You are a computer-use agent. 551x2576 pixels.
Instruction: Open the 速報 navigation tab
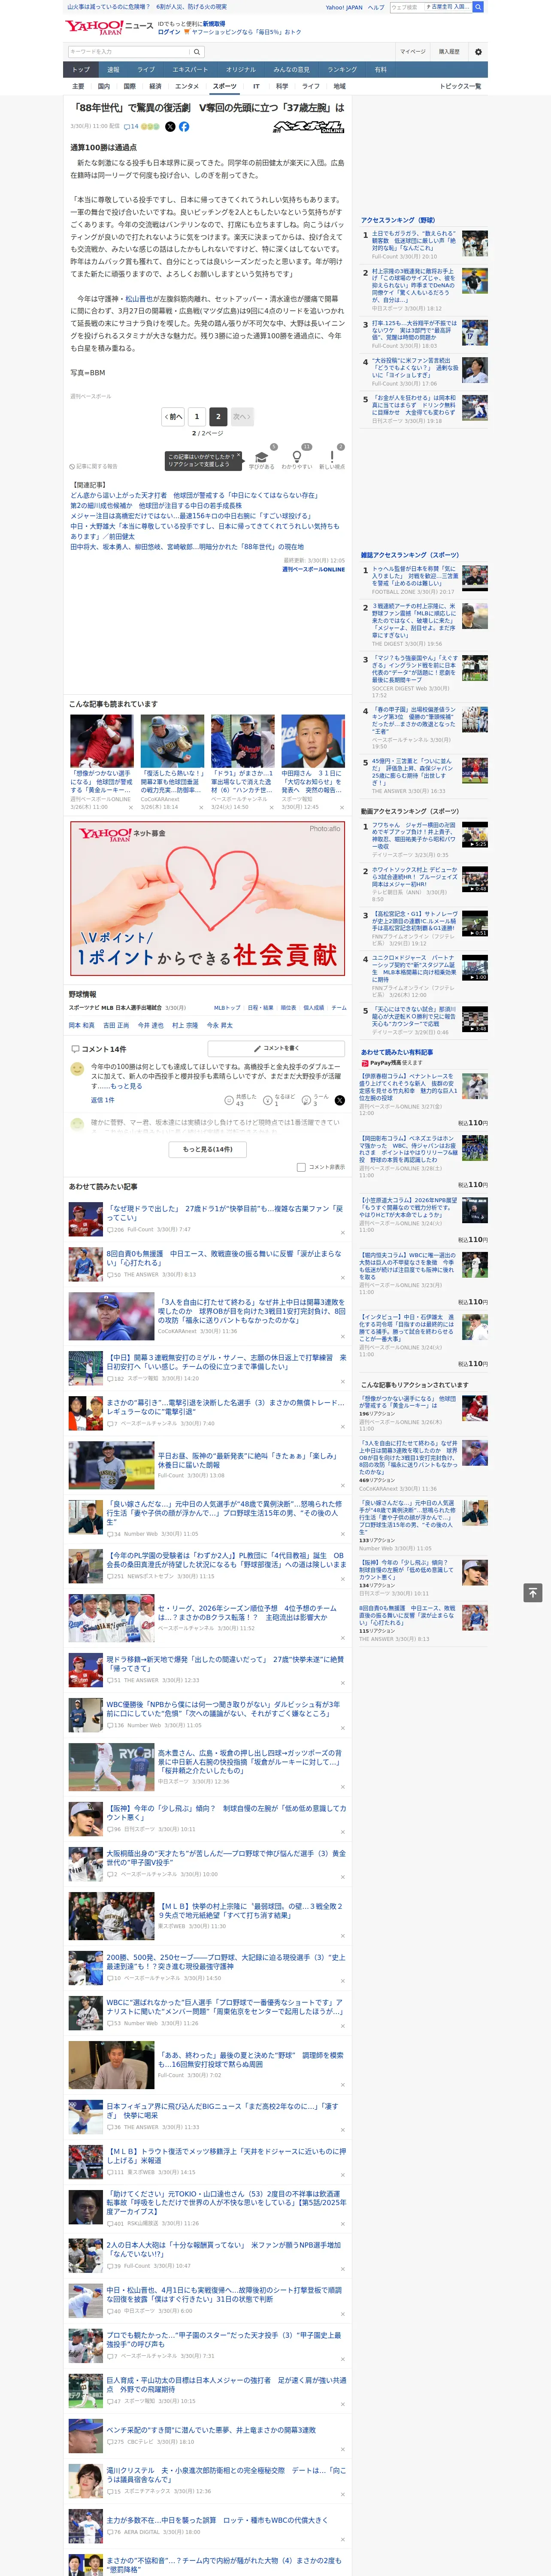pos(113,70)
